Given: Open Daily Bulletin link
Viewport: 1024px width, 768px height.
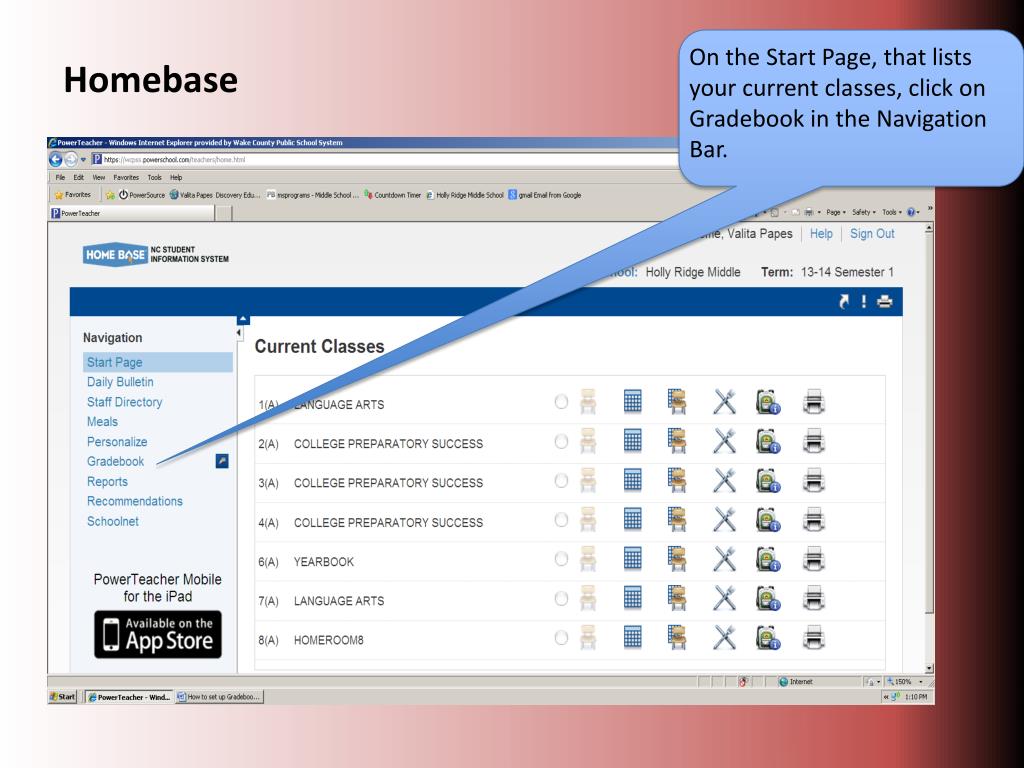Looking at the screenshot, I should click(x=120, y=381).
